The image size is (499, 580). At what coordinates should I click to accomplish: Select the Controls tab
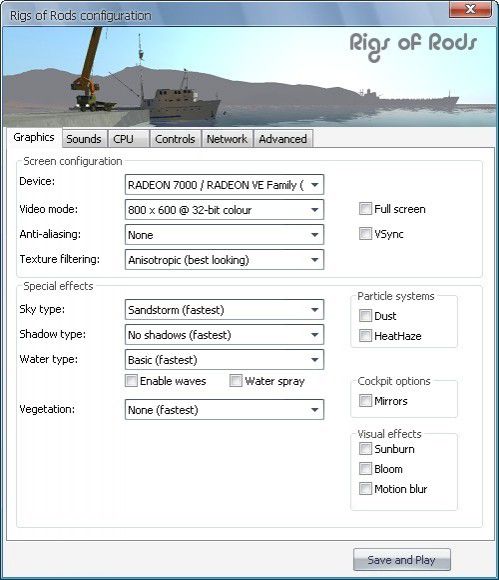(x=175, y=139)
